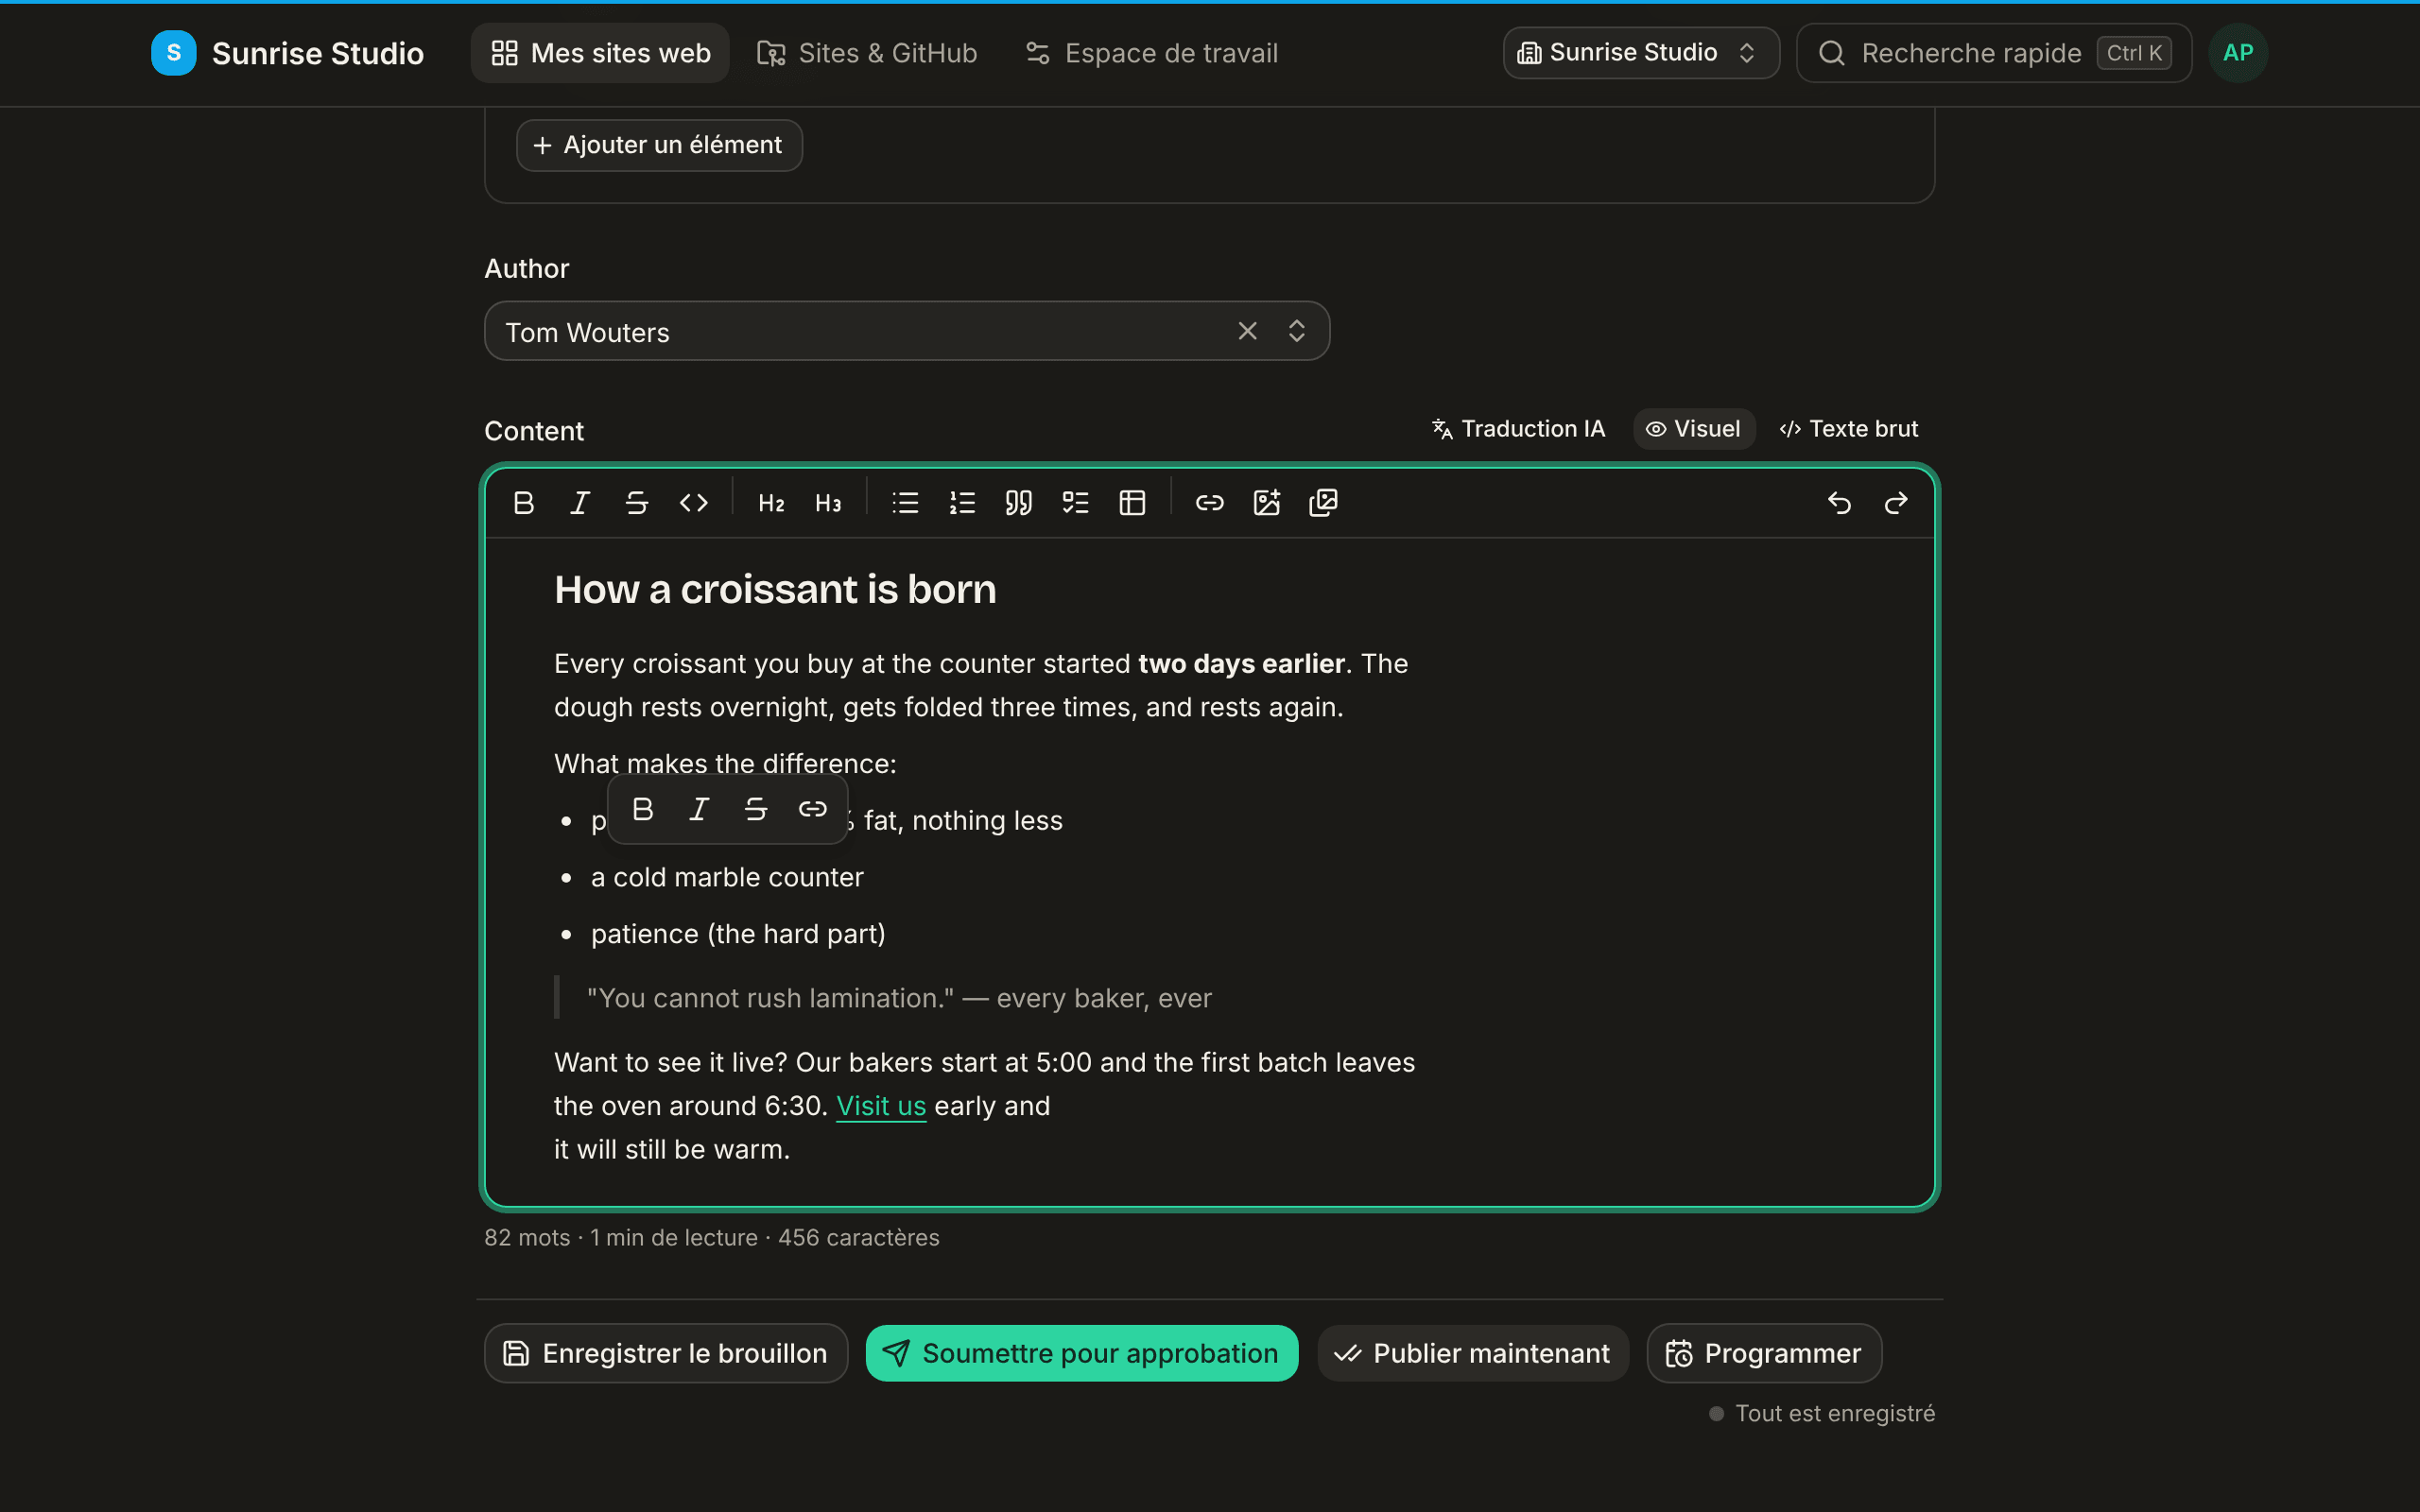Click link in the floating selection toolbar

813,809
